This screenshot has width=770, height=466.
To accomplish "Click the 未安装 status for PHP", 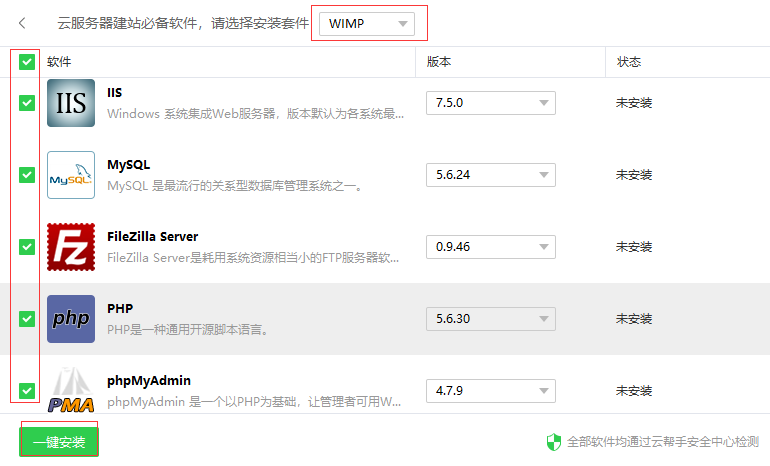I will click(x=634, y=319).
